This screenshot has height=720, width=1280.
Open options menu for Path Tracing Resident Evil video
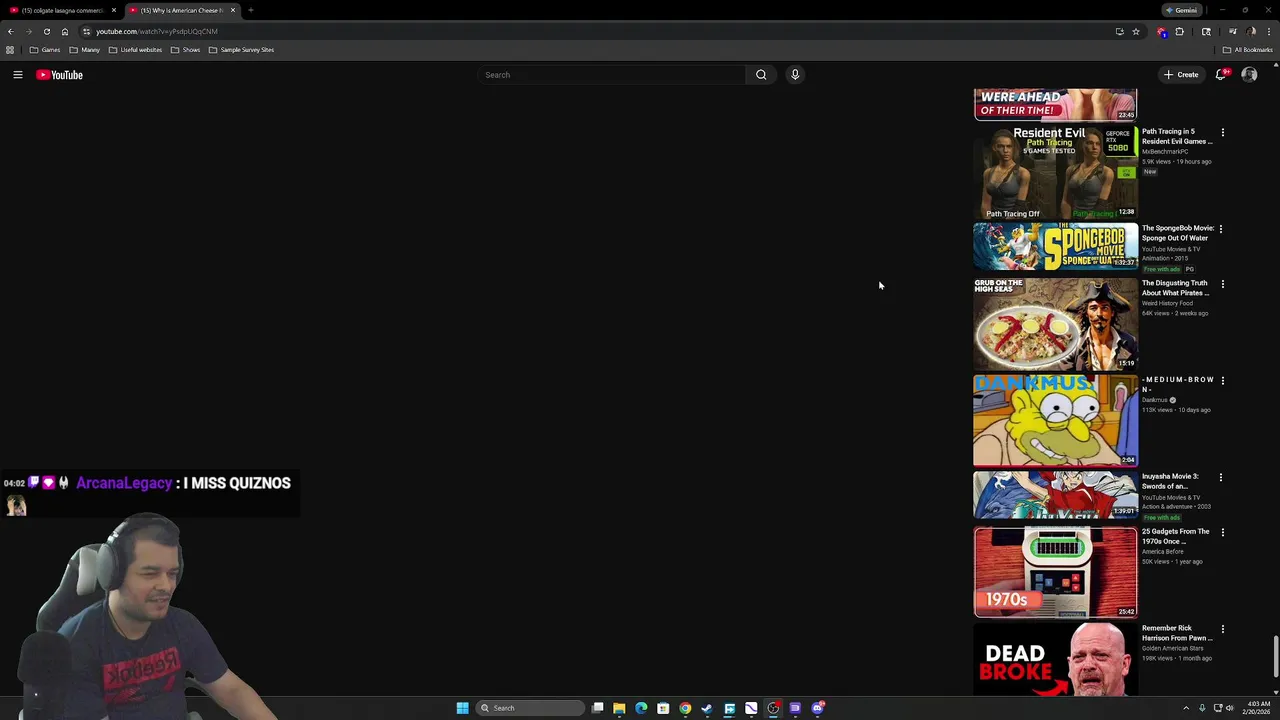pos(1222,132)
